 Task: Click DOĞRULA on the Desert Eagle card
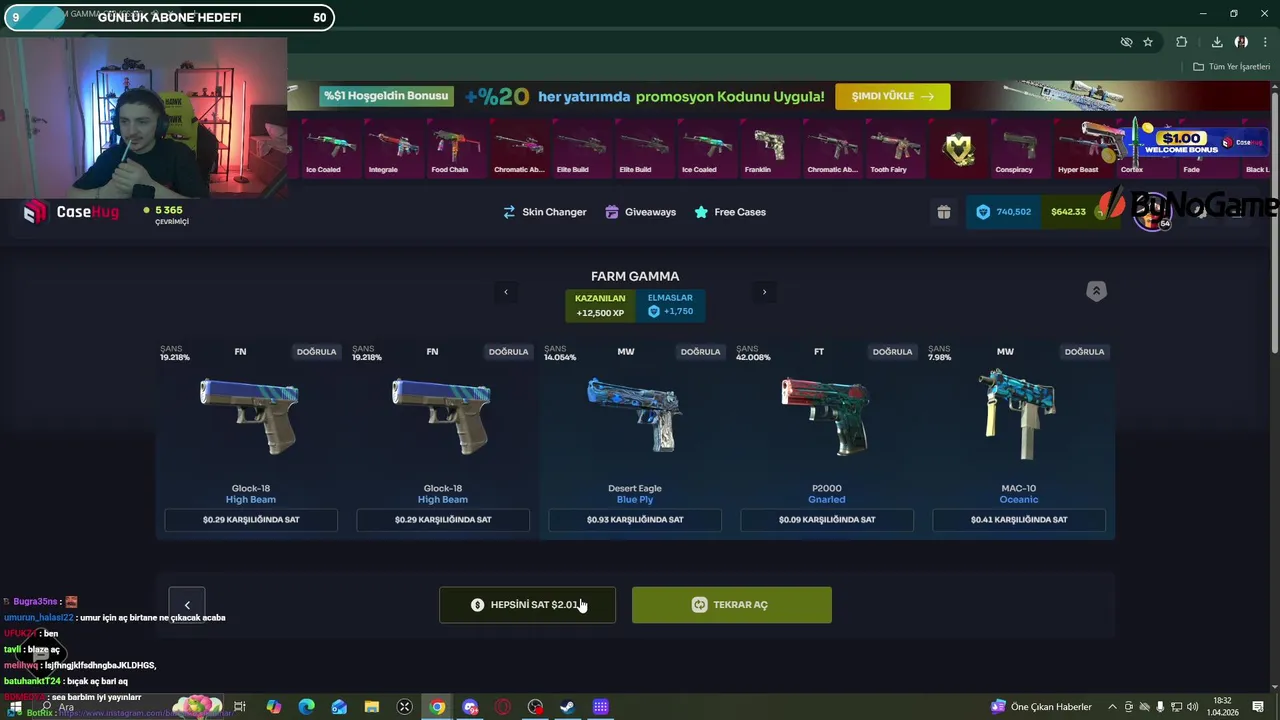(700, 352)
